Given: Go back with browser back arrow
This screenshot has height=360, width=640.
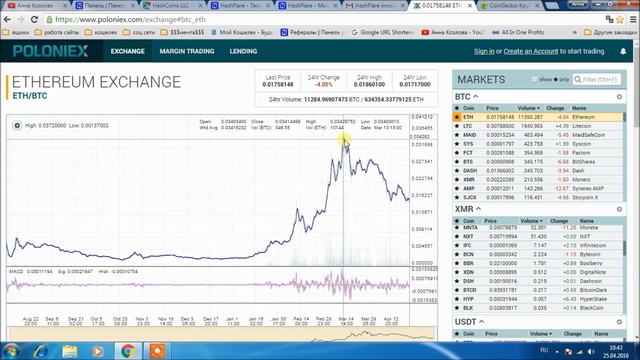Looking at the screenshot, I should [7, 19].
